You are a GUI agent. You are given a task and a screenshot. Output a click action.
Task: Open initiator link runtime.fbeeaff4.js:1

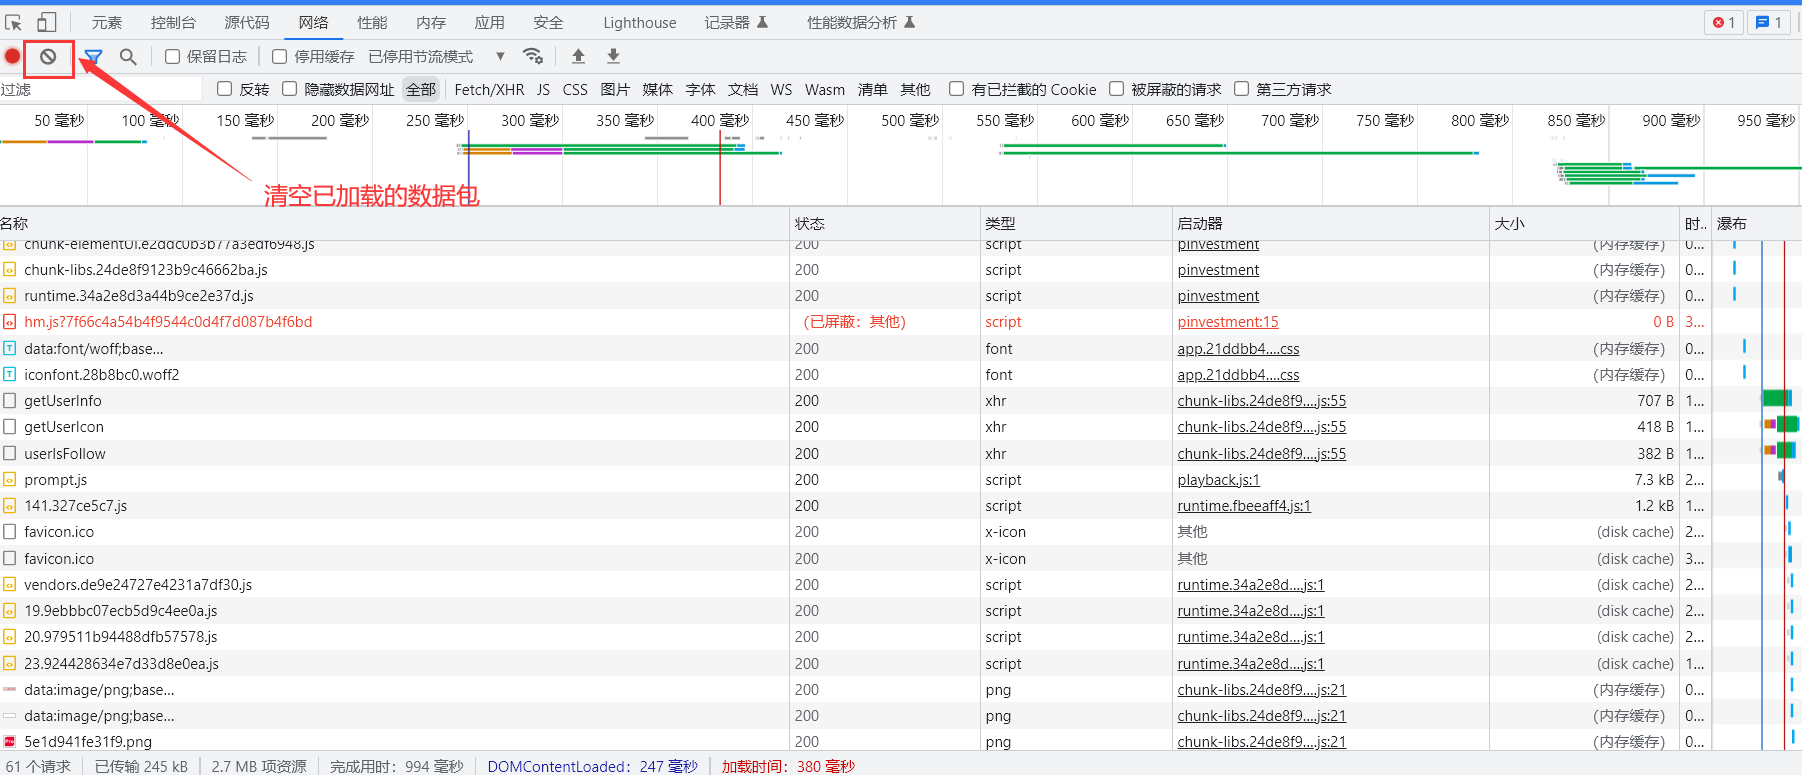click(x=1243, y=505)
